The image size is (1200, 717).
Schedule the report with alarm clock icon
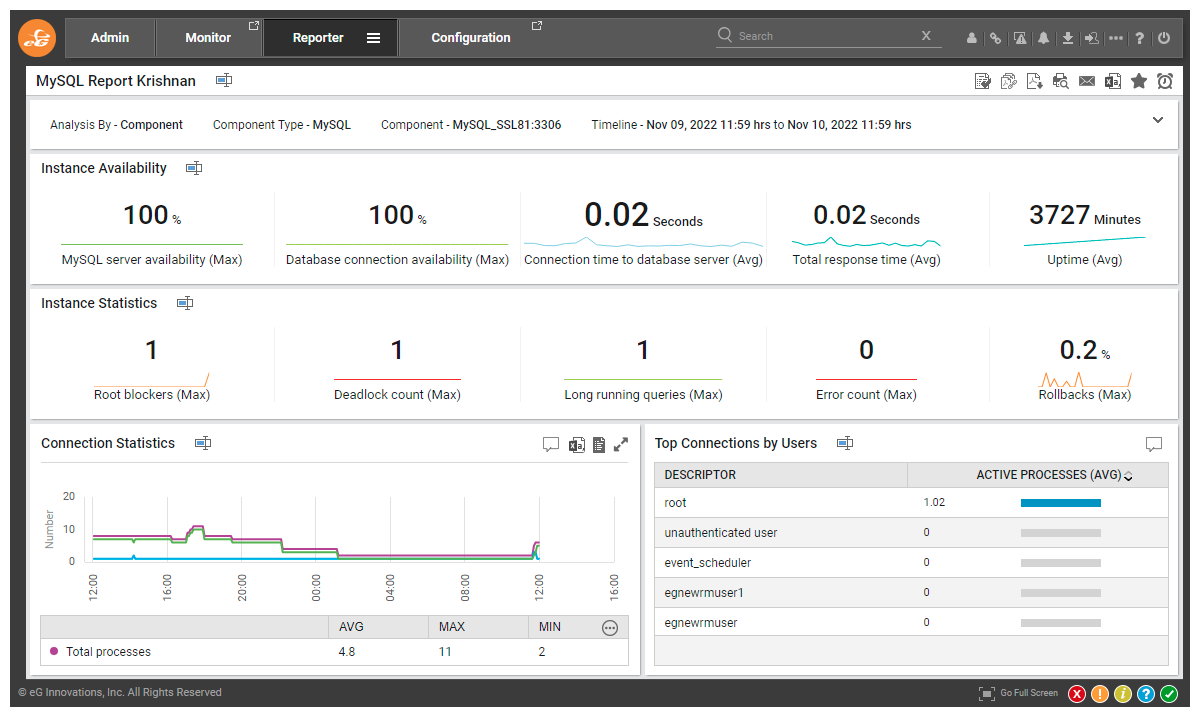1165,81
